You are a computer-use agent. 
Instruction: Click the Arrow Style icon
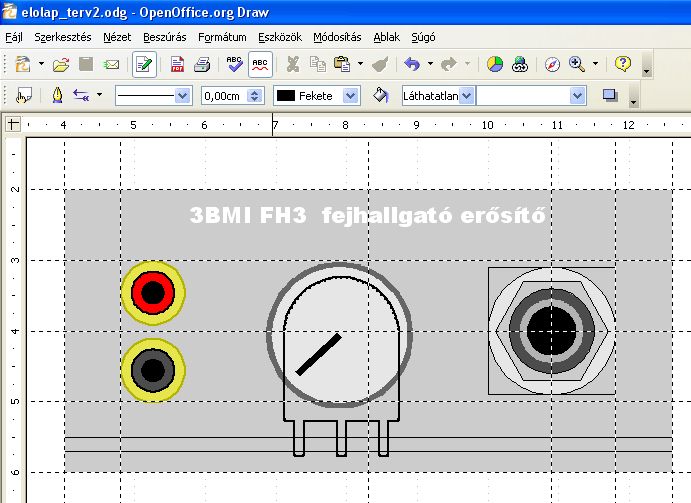coord(81,95)
